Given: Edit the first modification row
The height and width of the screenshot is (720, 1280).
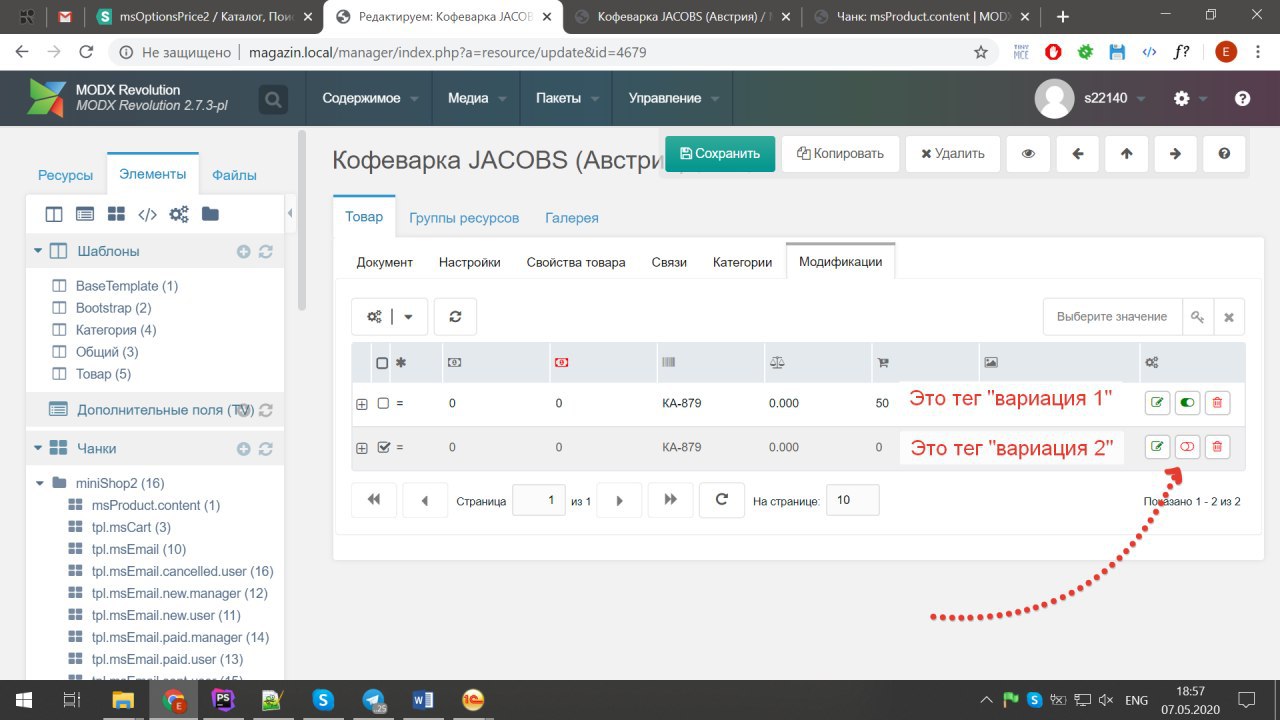Looking at the screenshot, I should pos(1157,403).
